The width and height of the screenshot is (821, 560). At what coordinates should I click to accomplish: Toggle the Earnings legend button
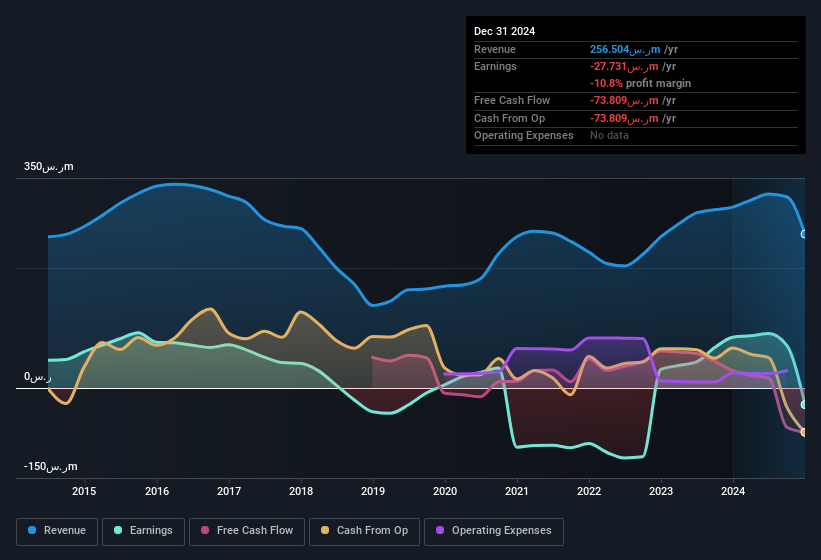(x=143, y=531)
